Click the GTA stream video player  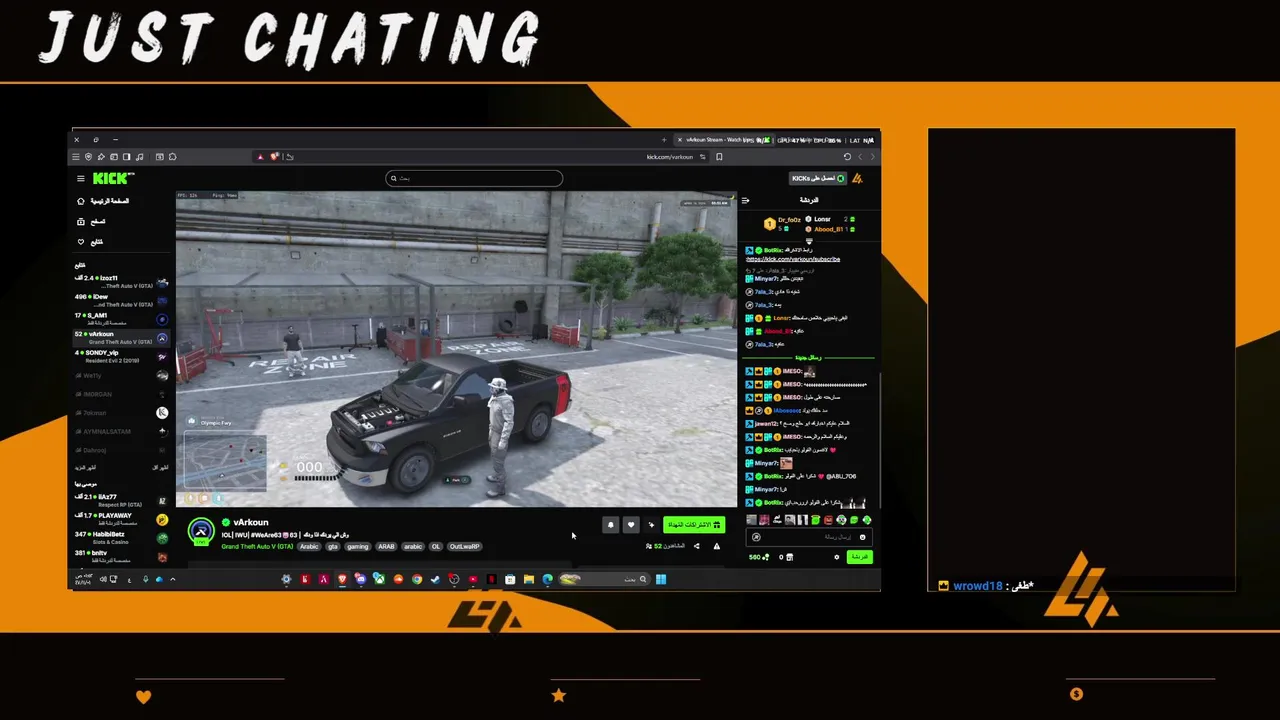(x=456, y=349)
